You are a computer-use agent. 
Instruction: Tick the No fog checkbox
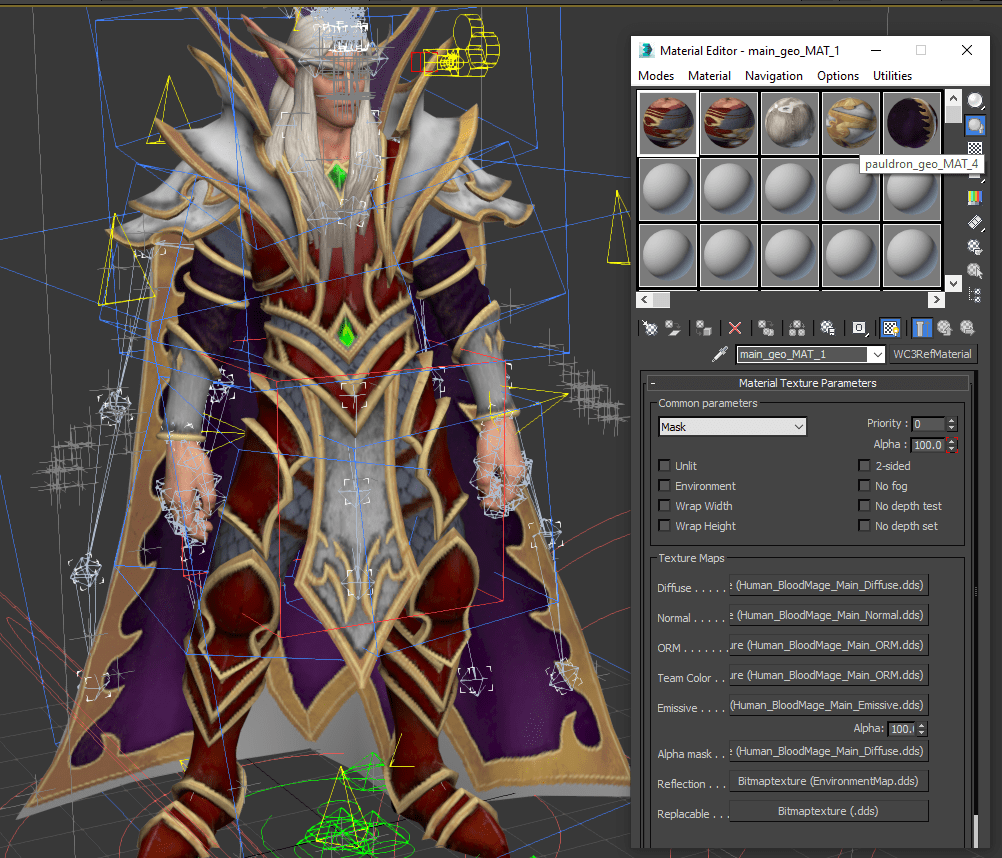point(864,486)
